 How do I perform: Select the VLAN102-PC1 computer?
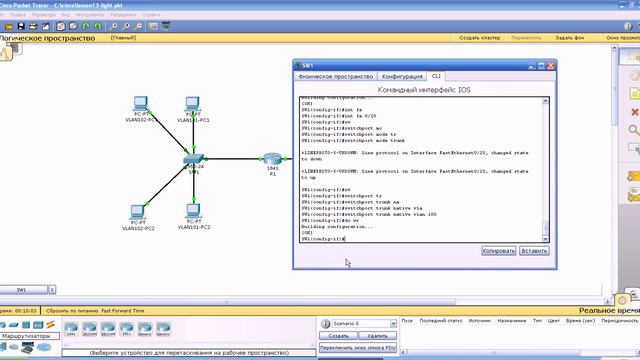pyautogui.click(x=140, y=104)
